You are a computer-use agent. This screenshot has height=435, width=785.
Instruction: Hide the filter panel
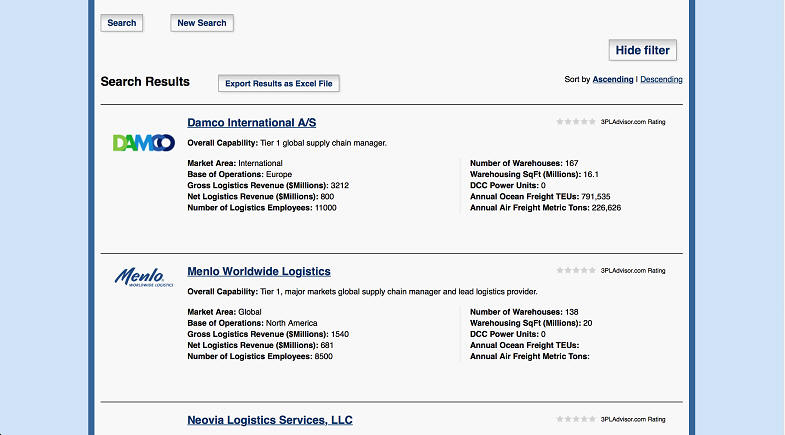coord(643,50)
